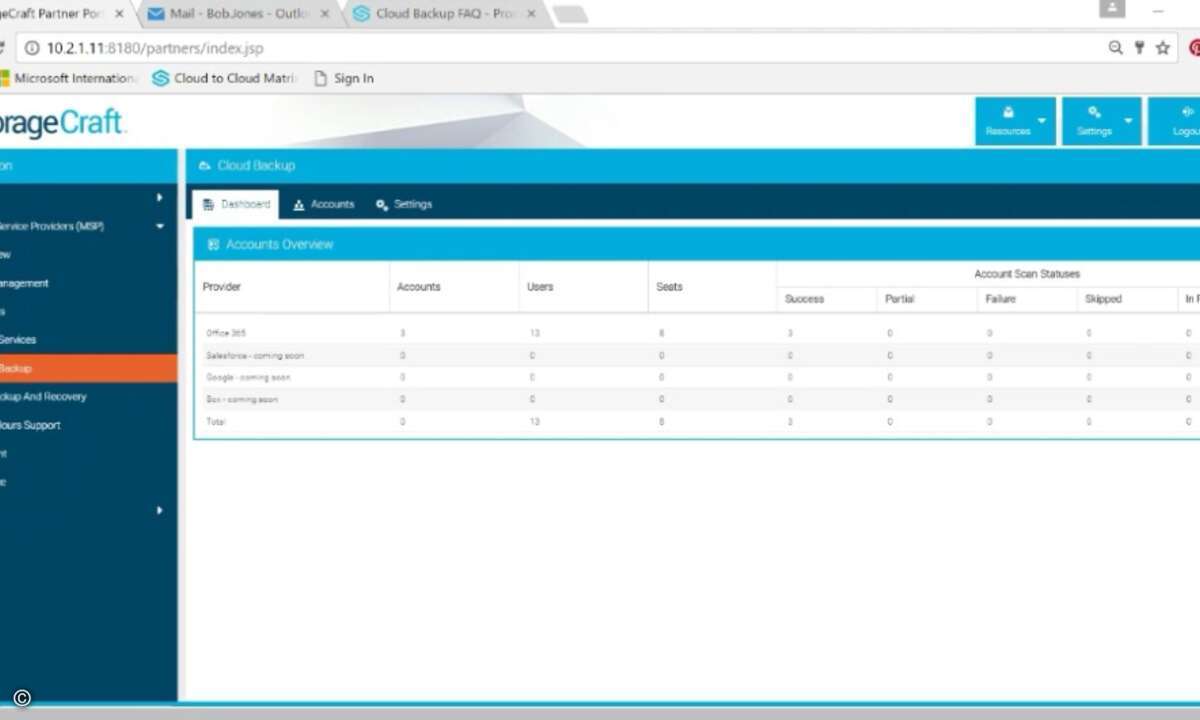1200x720 pixels.
Task: Click the Resources lock icon
Action: point(1008,112)
